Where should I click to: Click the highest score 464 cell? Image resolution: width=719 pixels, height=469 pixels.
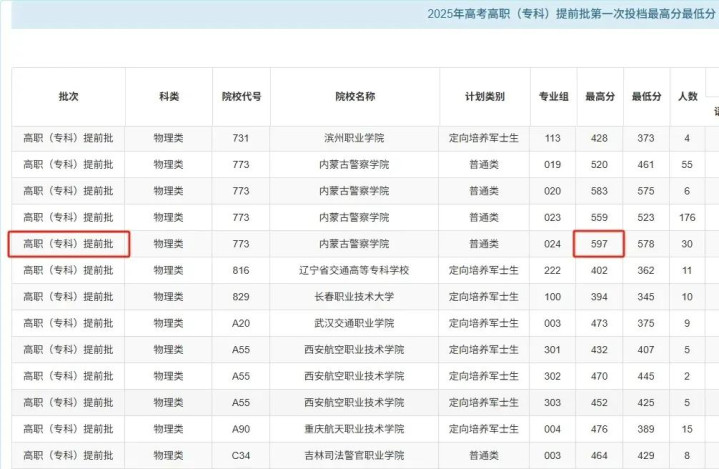599,456
